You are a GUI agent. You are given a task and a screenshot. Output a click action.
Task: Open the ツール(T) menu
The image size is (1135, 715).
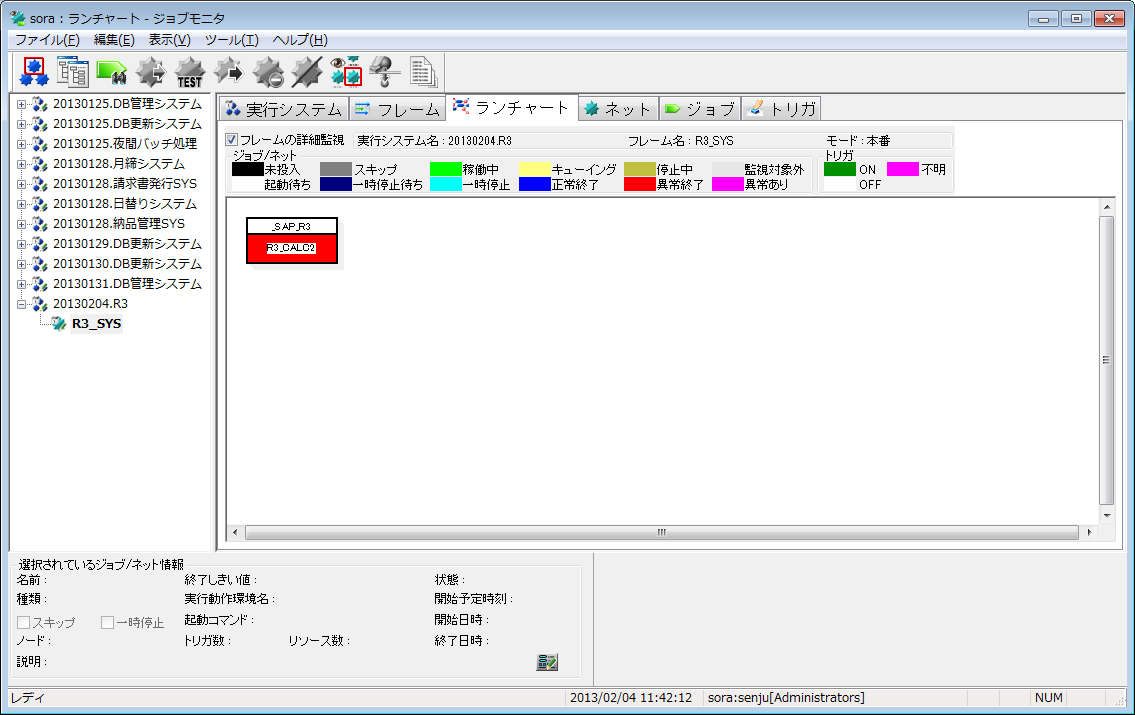[x=232, y=40]
